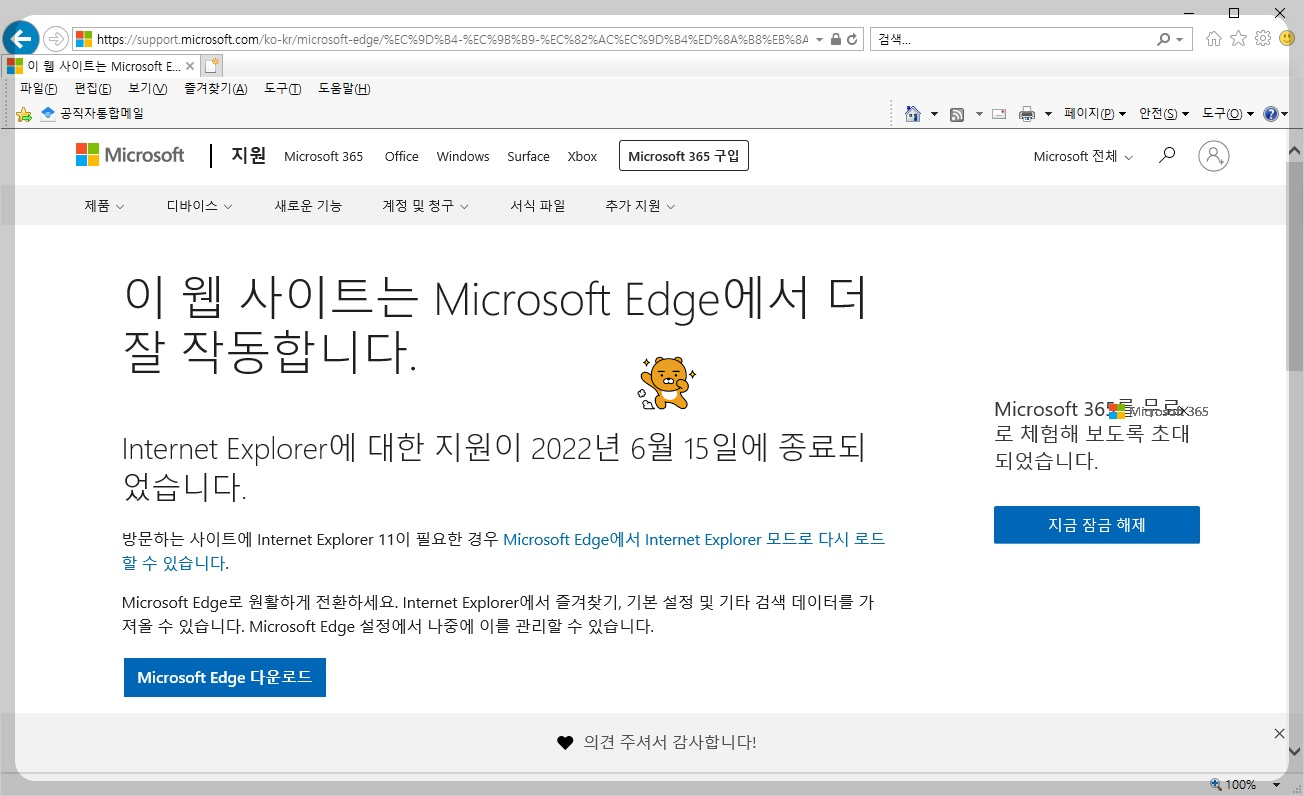Viewport: 1304px width, 796px height.
Task: Expand the 제품 navigation dropdown
Action: click(x=105, y=206)
